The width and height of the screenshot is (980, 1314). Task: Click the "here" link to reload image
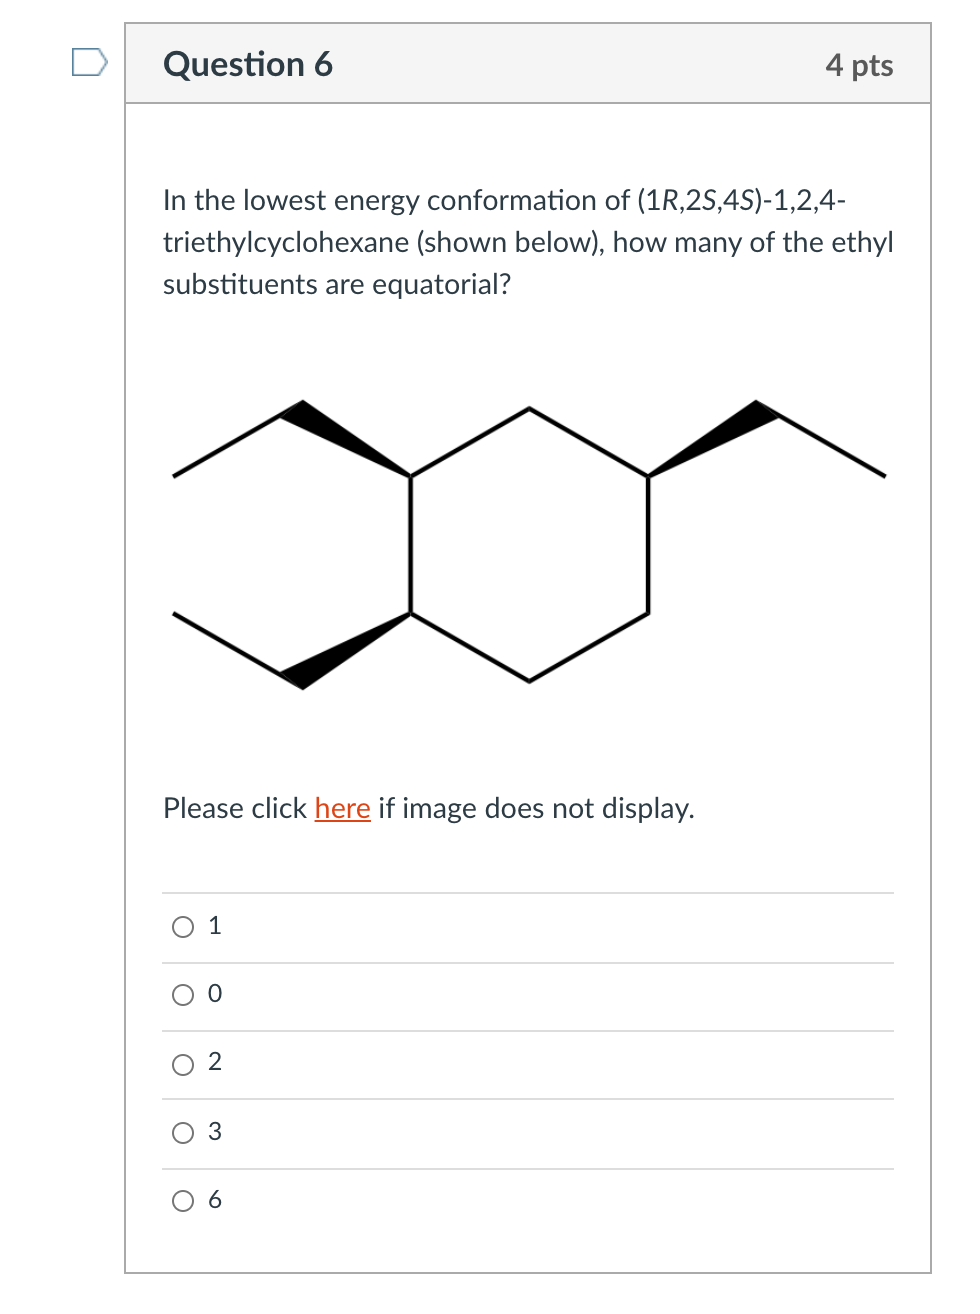(342, 808)
